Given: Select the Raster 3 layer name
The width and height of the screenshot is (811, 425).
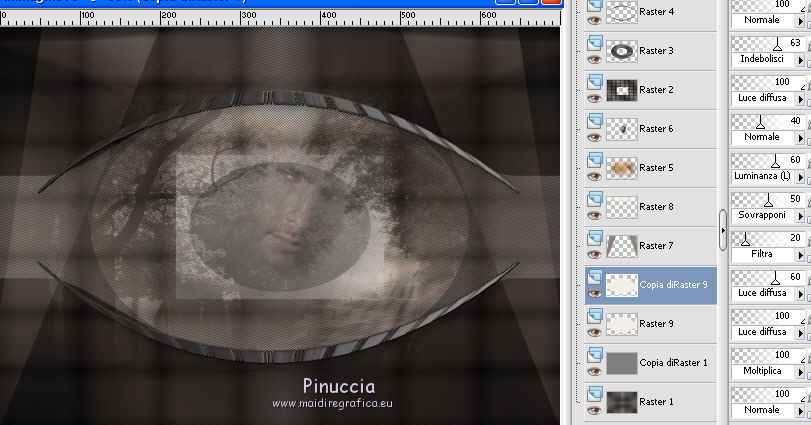Looking at the screenshot, I should (656, 51).
